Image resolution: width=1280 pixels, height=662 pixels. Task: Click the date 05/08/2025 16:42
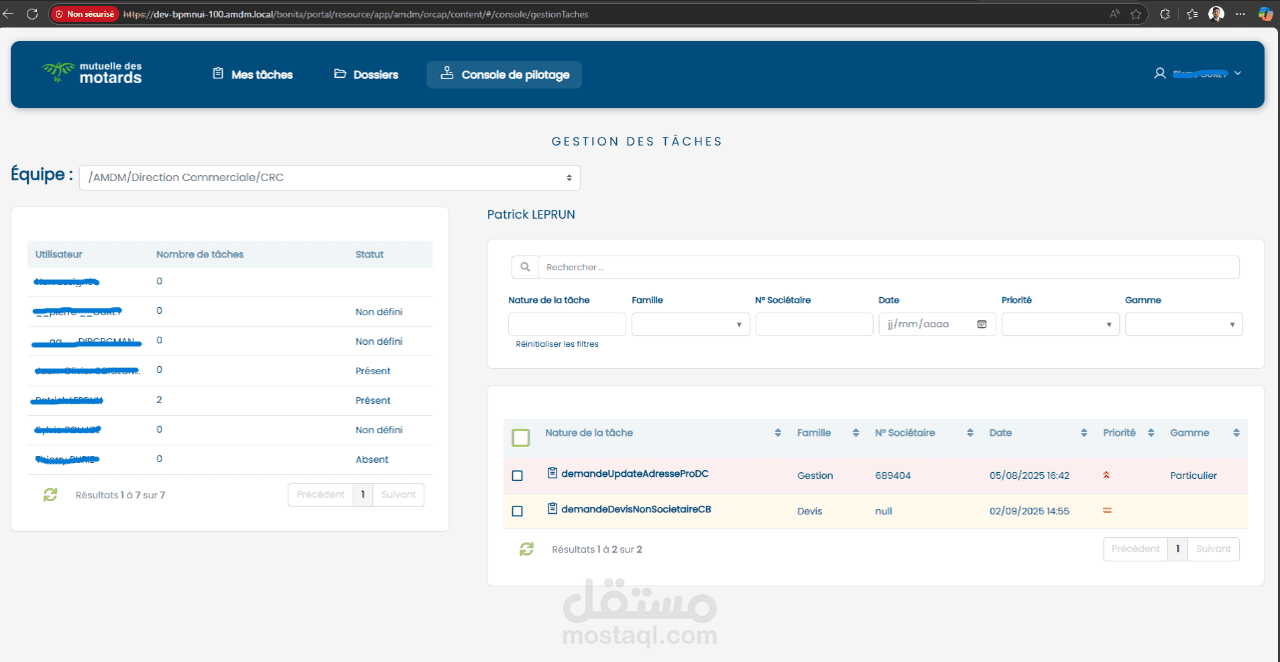1029,476
